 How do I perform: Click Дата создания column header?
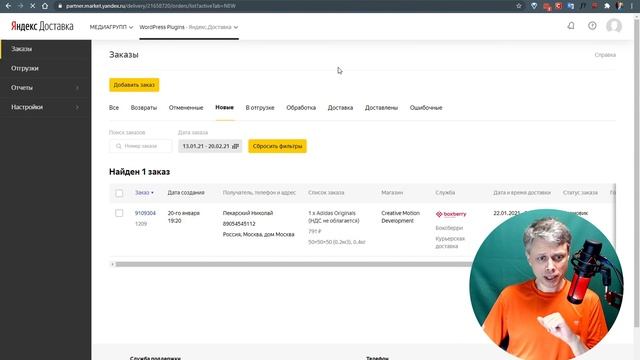tap(186, 193)
